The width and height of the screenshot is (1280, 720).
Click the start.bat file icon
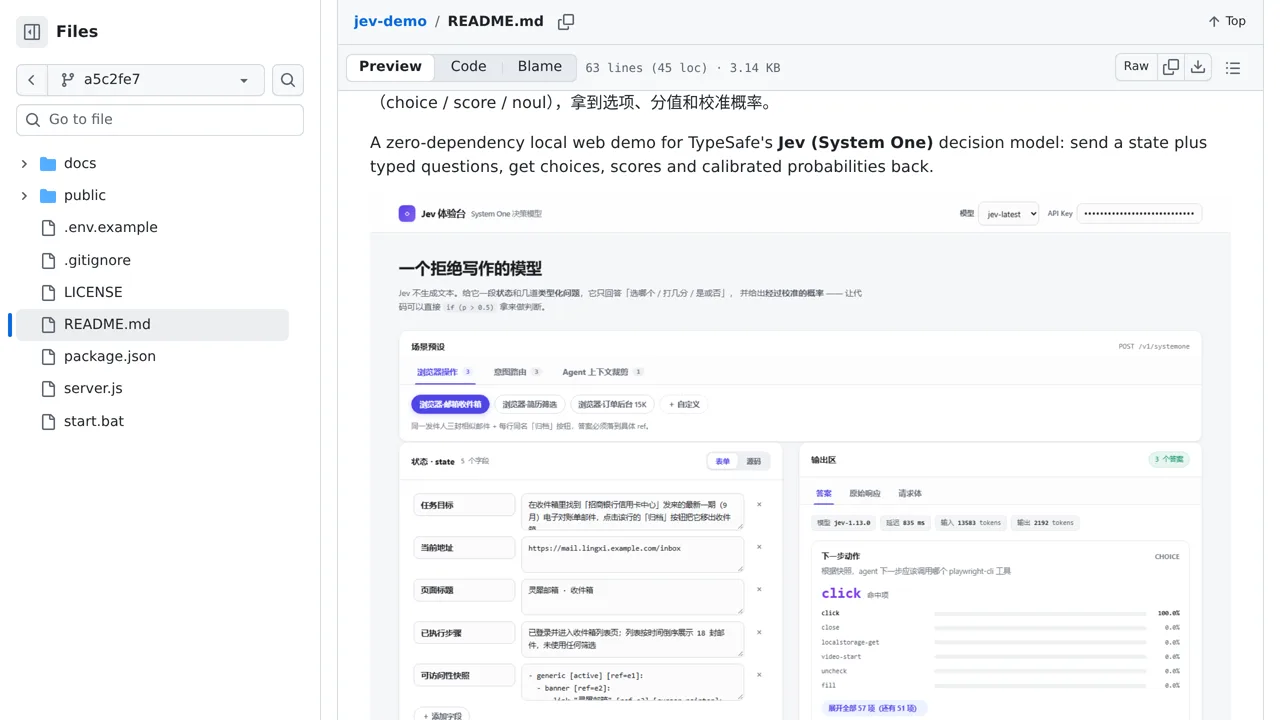click(x=48, y=421)
